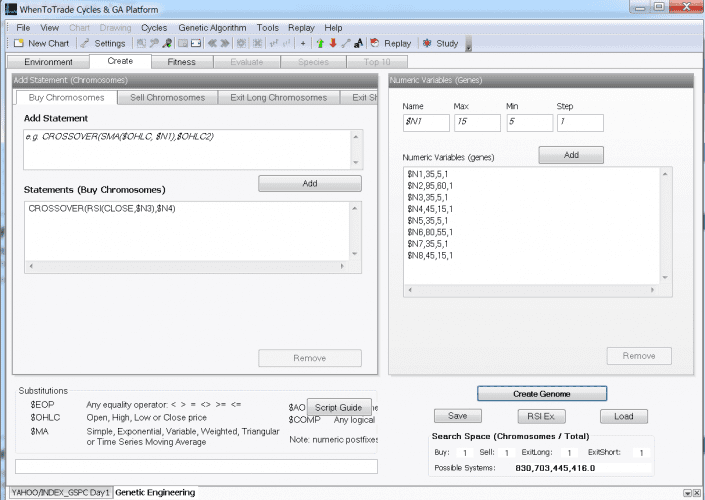
Task: Click Add button in Numeric Variables panel
Action: click(x=571, y=155)
